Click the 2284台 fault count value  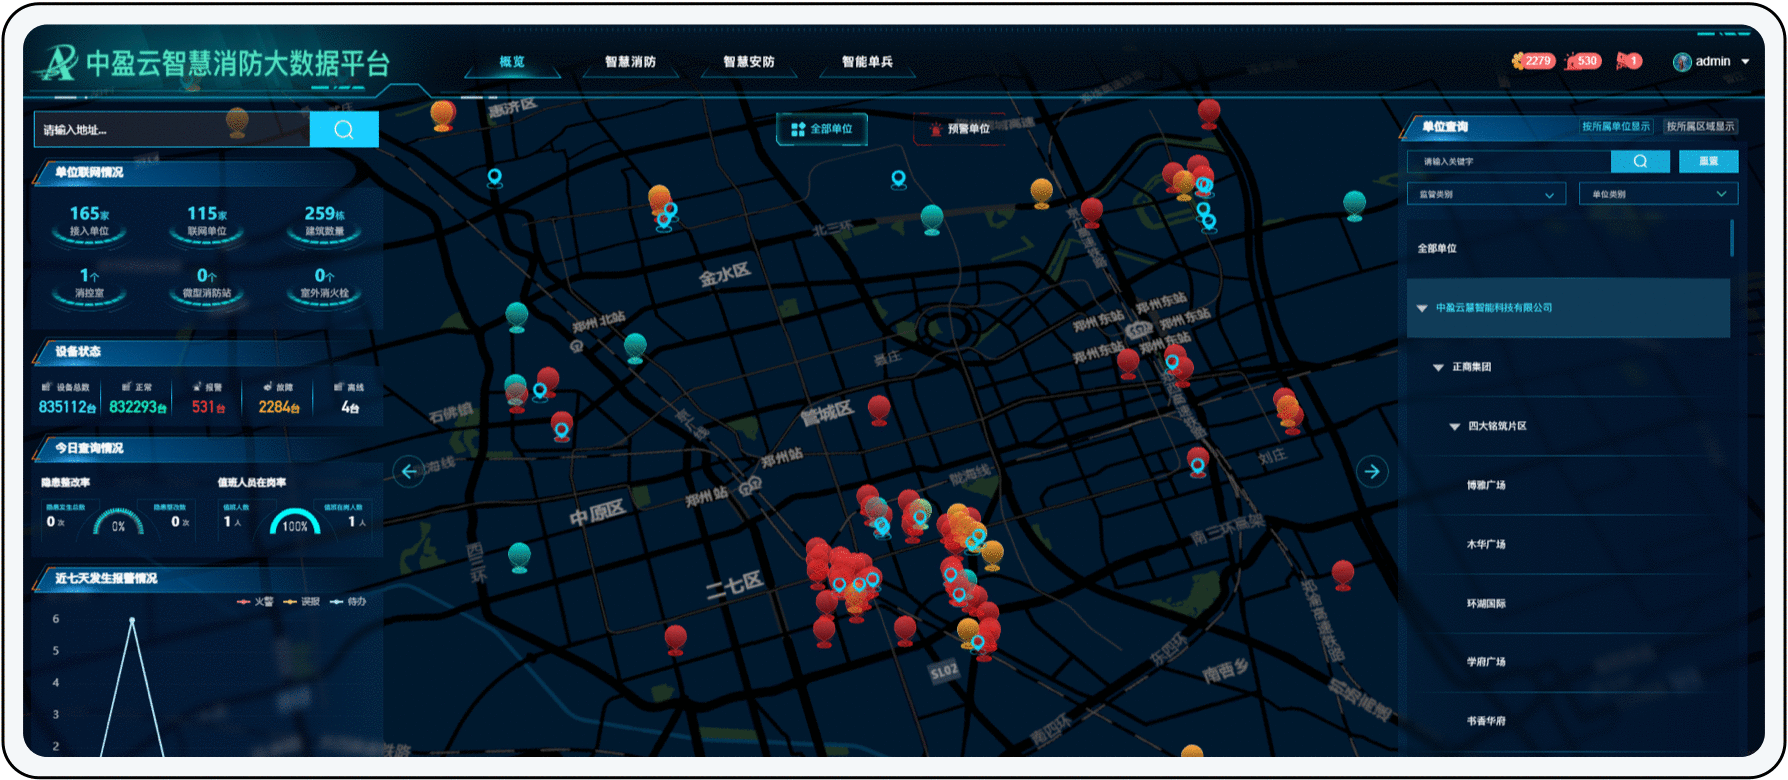(x=279, y=407)
